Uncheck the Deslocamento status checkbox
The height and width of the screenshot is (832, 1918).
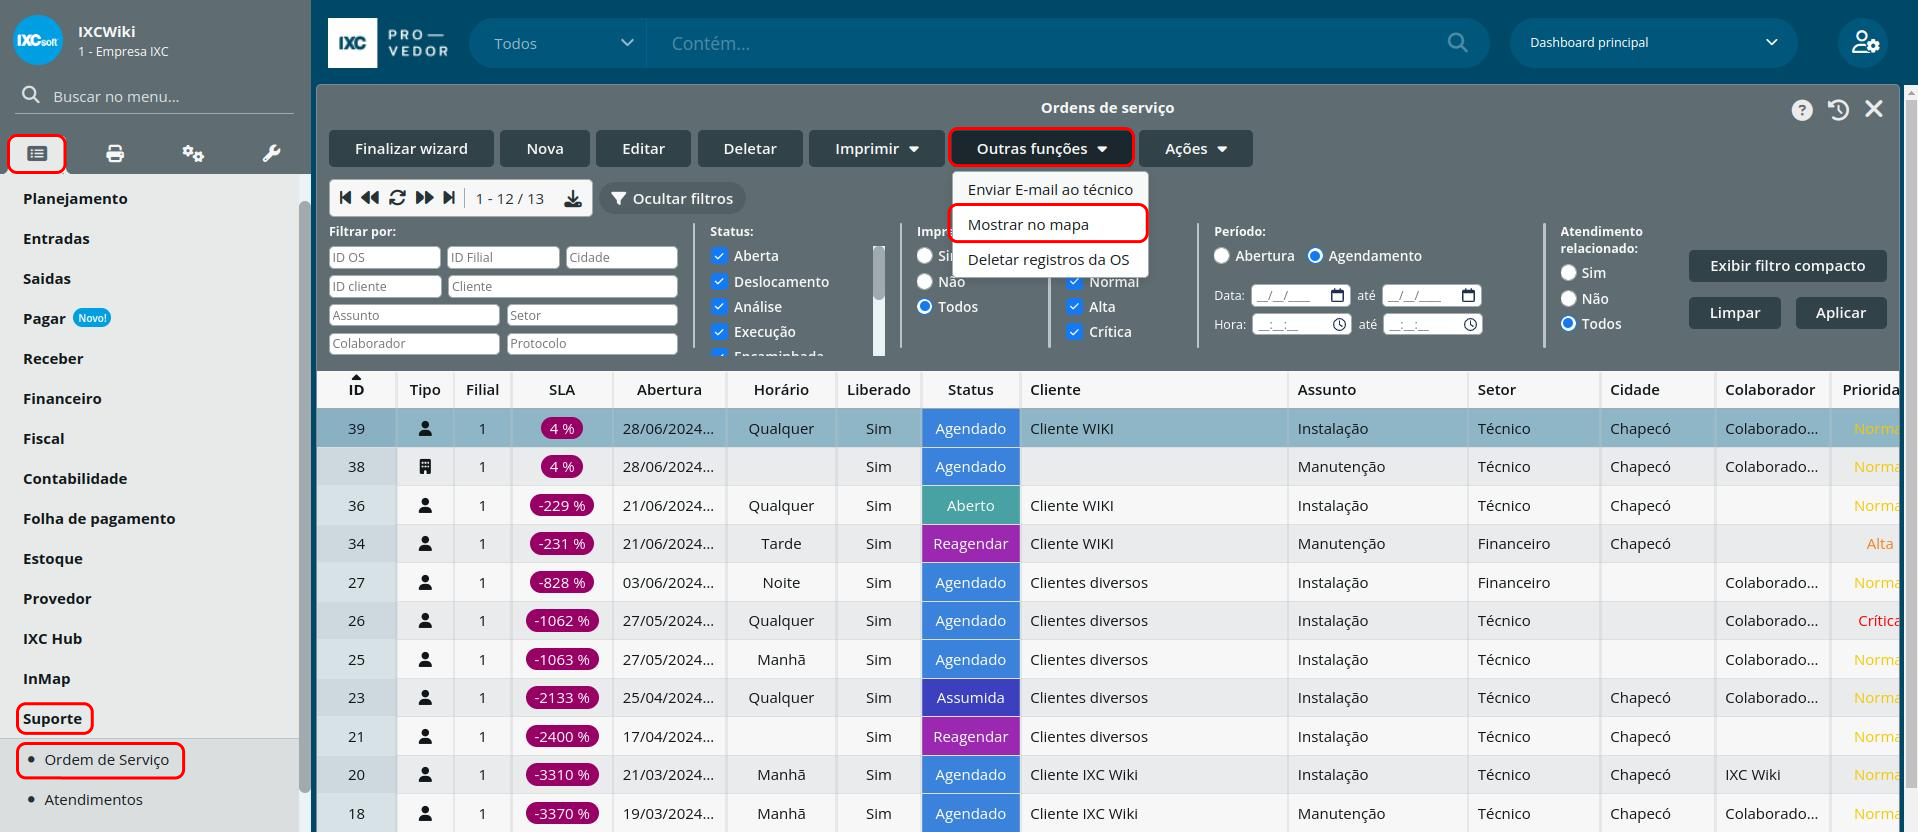click(719, 281)
